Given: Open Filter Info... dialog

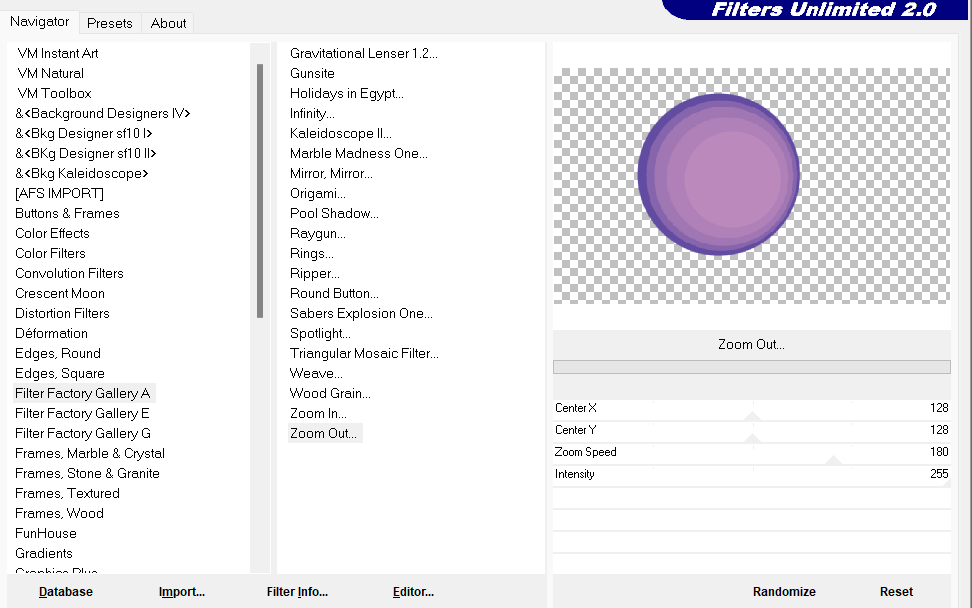Looking at the screenshot, I should coord(297,592).
